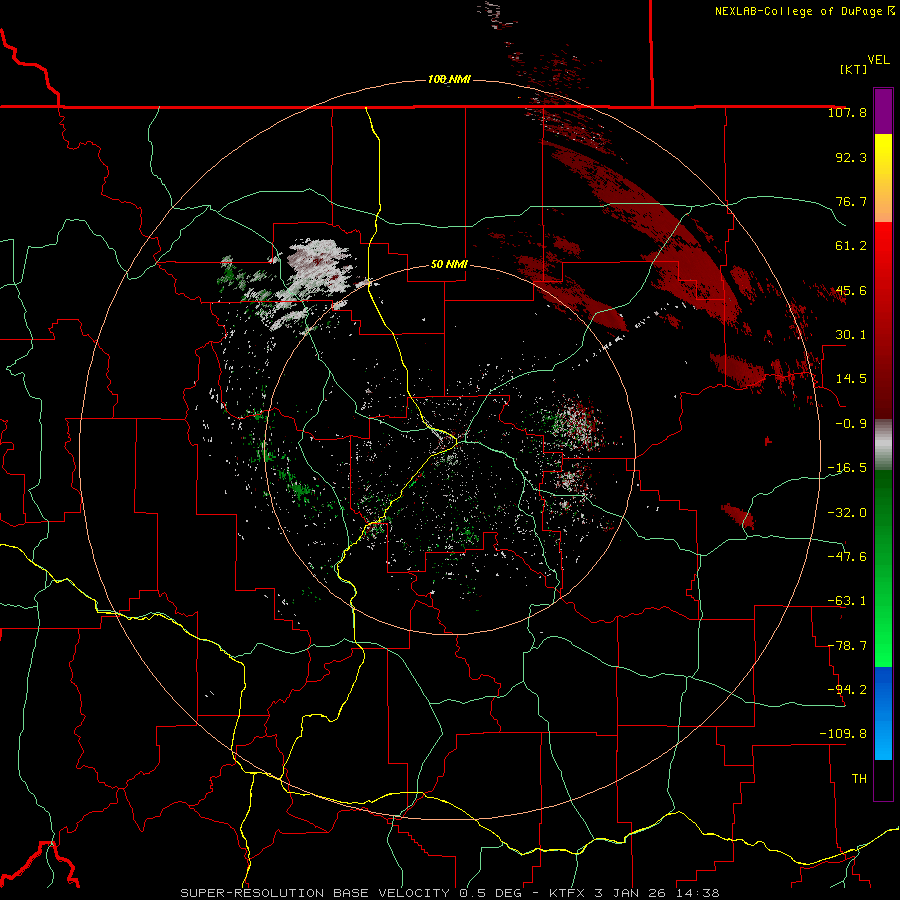Click the [KT] units label
This screenshot has width=900, height=900.
[854, 69]
